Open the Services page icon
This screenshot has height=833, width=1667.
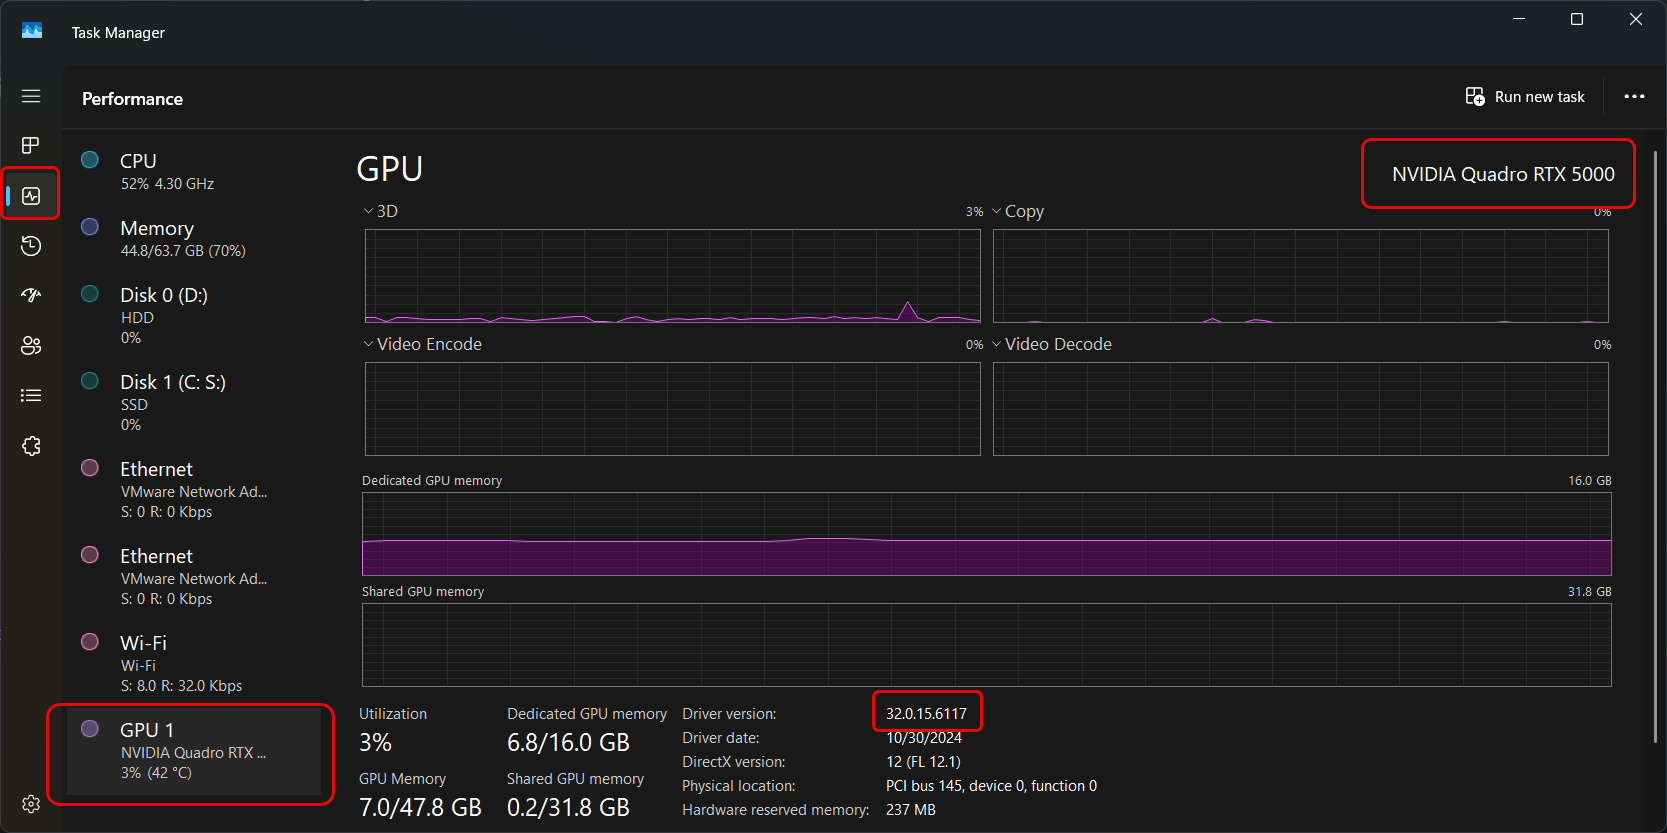click(31, 446)
